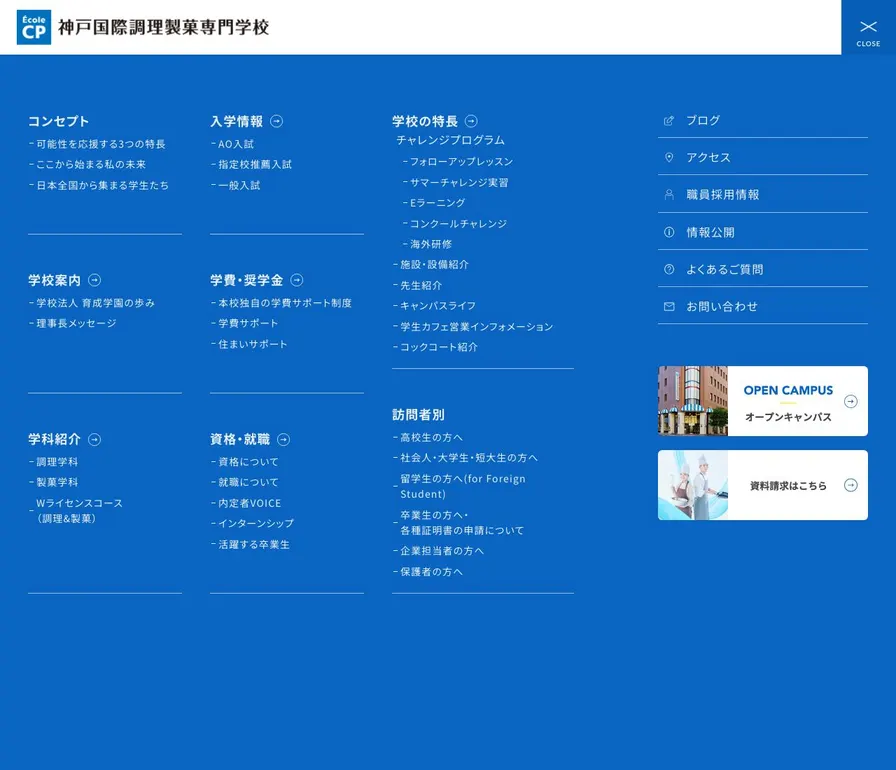Open the 入学情報 heading link
The height and width of the screenshot is (770, 896).
(x=237, y=121)
